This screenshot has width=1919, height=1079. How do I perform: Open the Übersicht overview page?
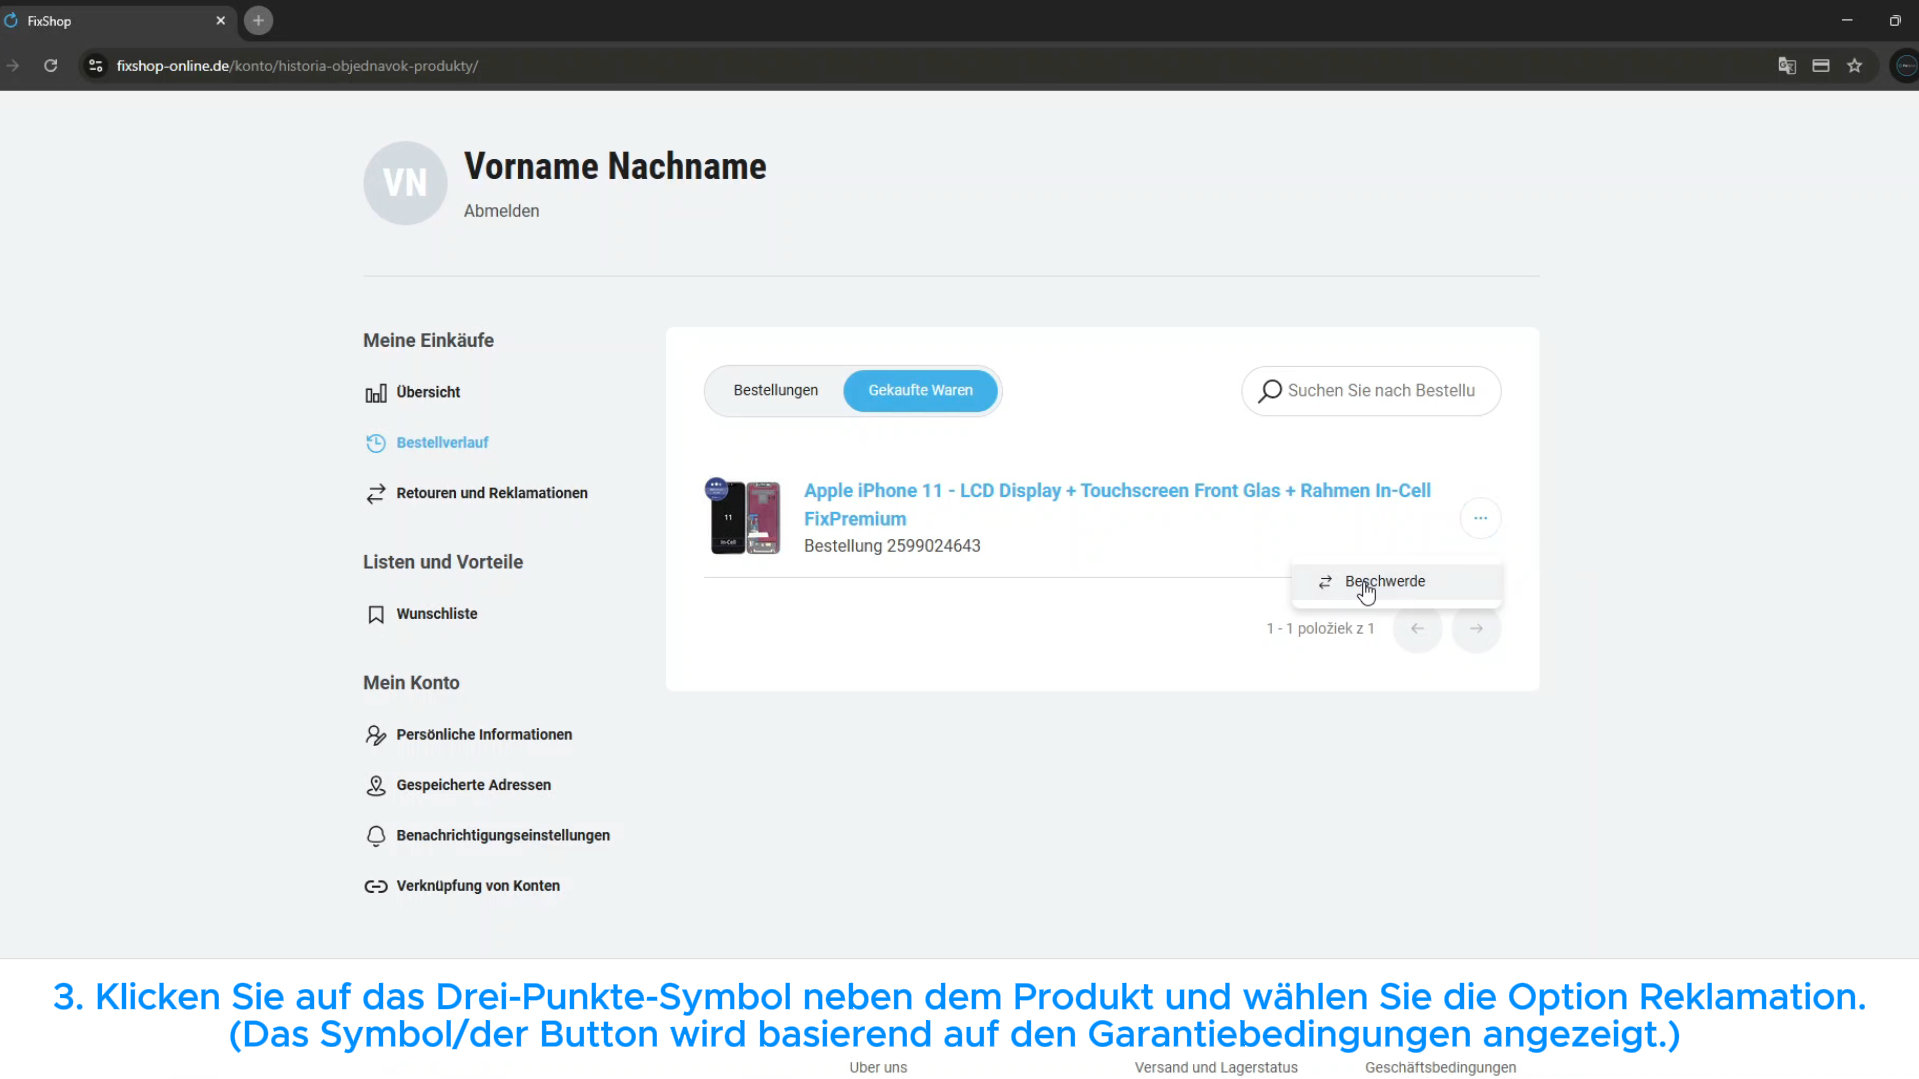[427, 392]
